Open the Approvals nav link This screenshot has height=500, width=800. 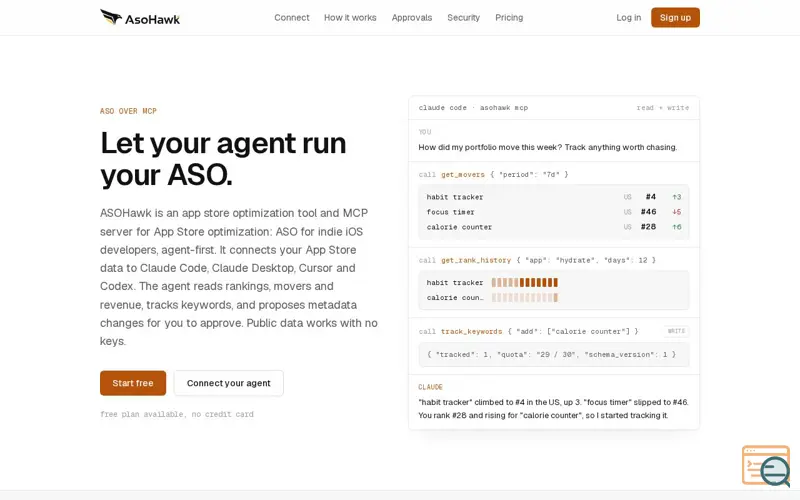click(412, 17)
